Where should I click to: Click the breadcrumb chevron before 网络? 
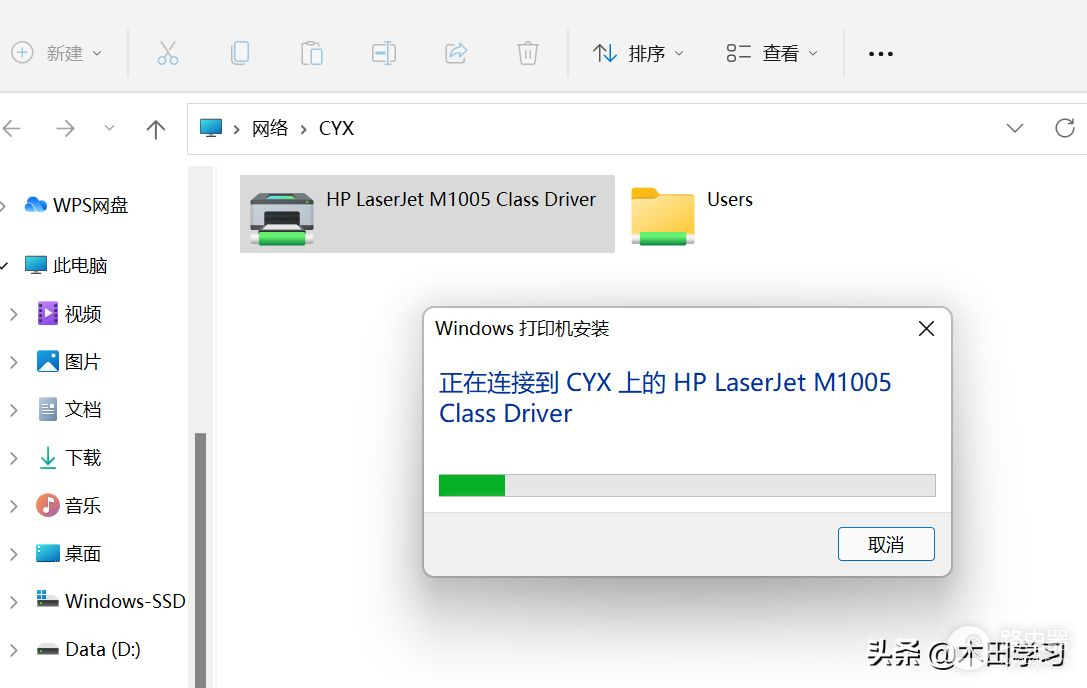[x=236, y=129]
